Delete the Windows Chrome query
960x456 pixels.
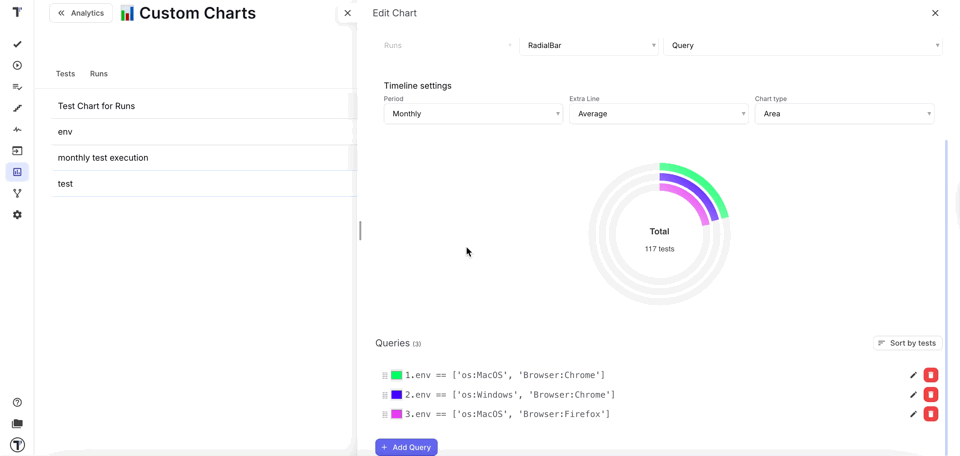pyautogui.click(x=931, y=395)
